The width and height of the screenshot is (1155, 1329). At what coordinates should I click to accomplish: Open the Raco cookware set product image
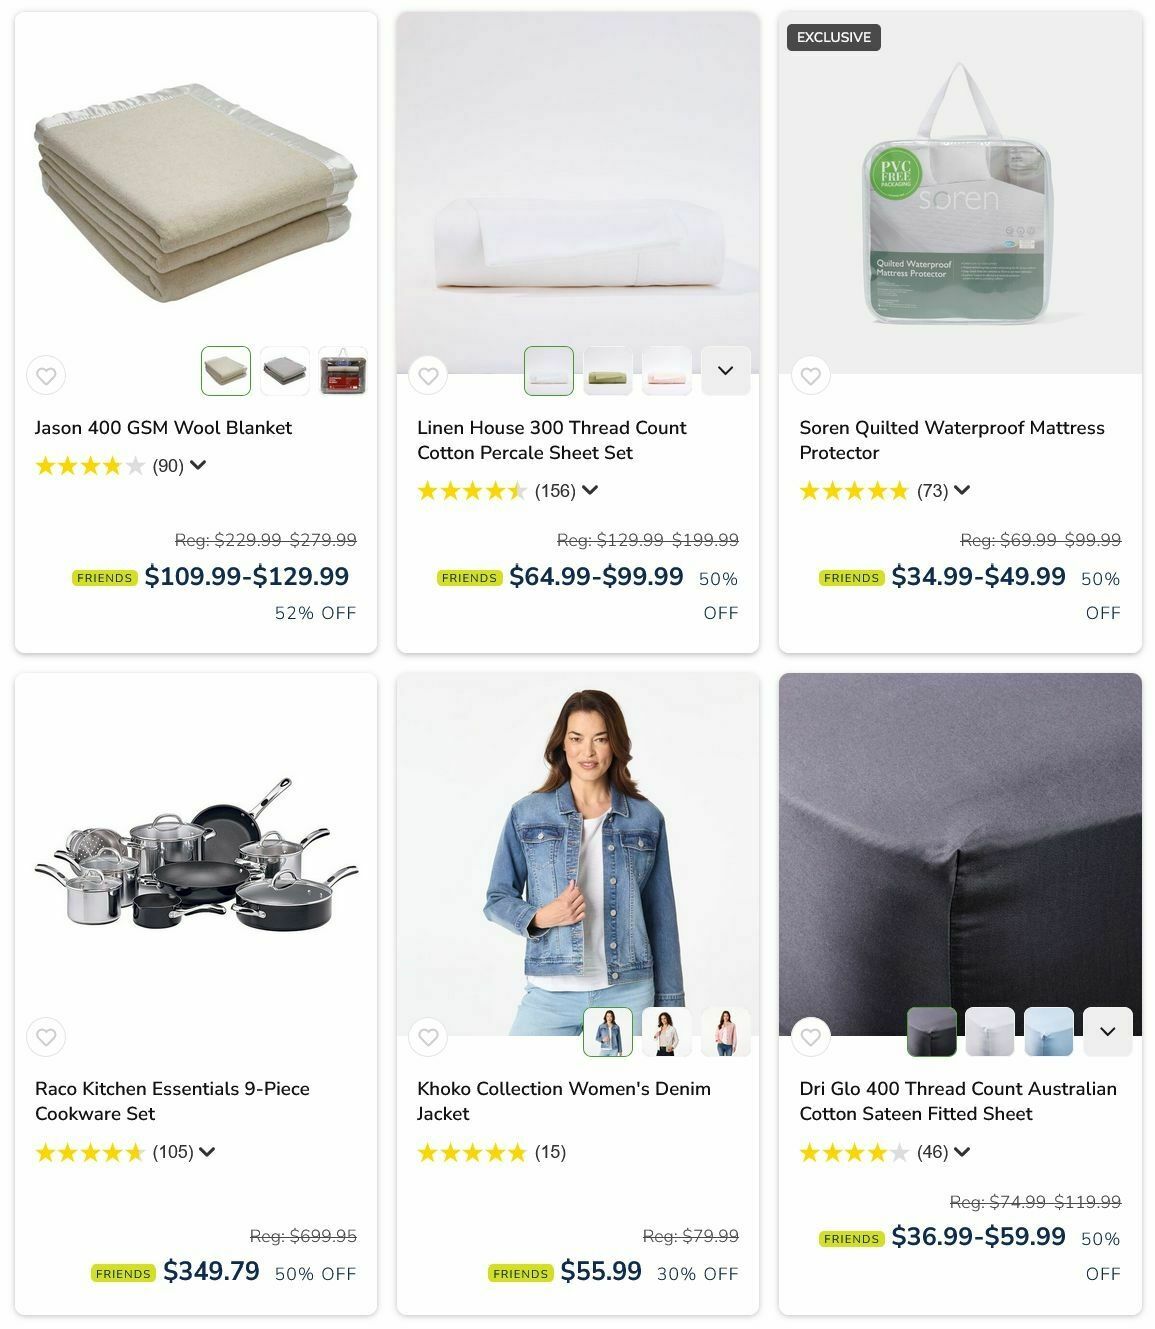pyautogui.click(x=196, y=855)
